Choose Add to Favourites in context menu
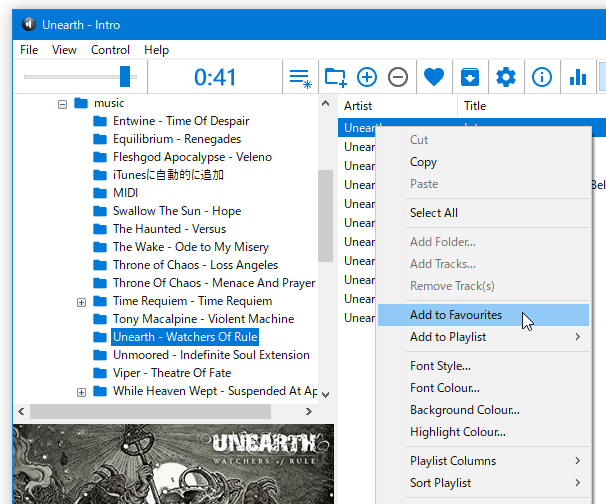The width and height of the screenshot is (606, 504). [483, 315]
